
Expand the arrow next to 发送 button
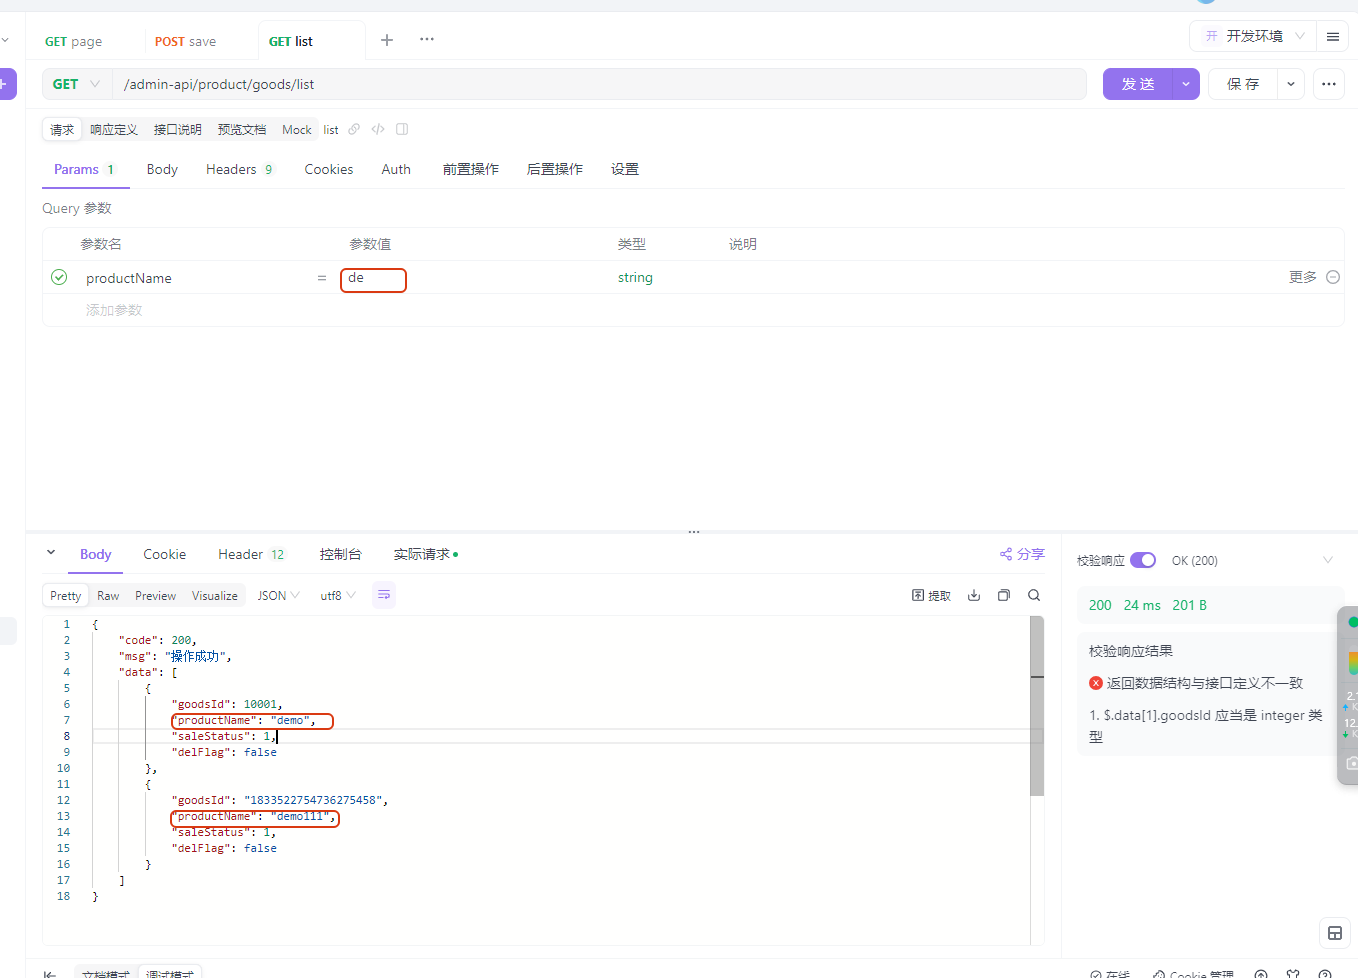pos(1185,84)
